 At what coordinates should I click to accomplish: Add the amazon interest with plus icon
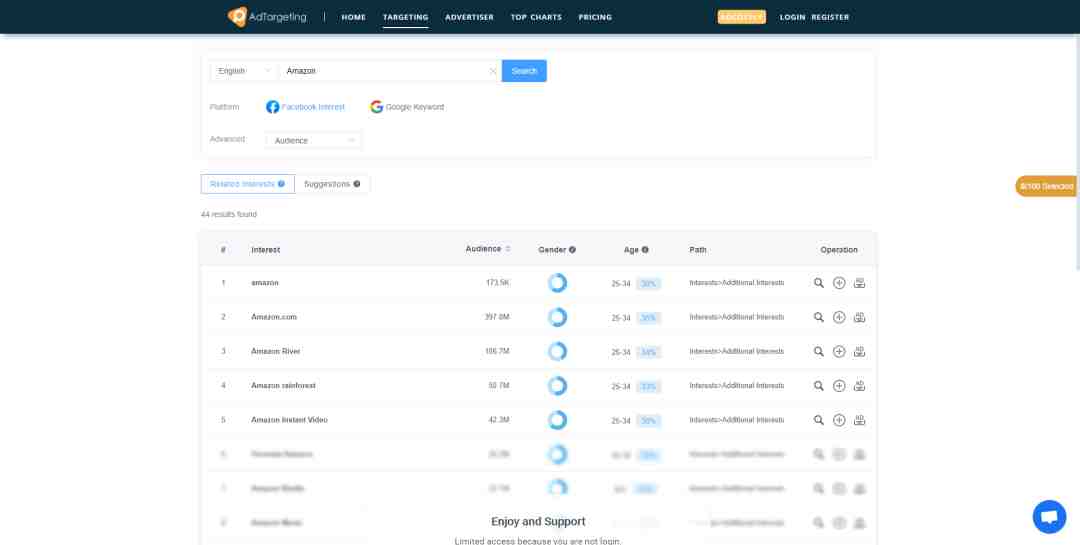(x=839, y=283)
